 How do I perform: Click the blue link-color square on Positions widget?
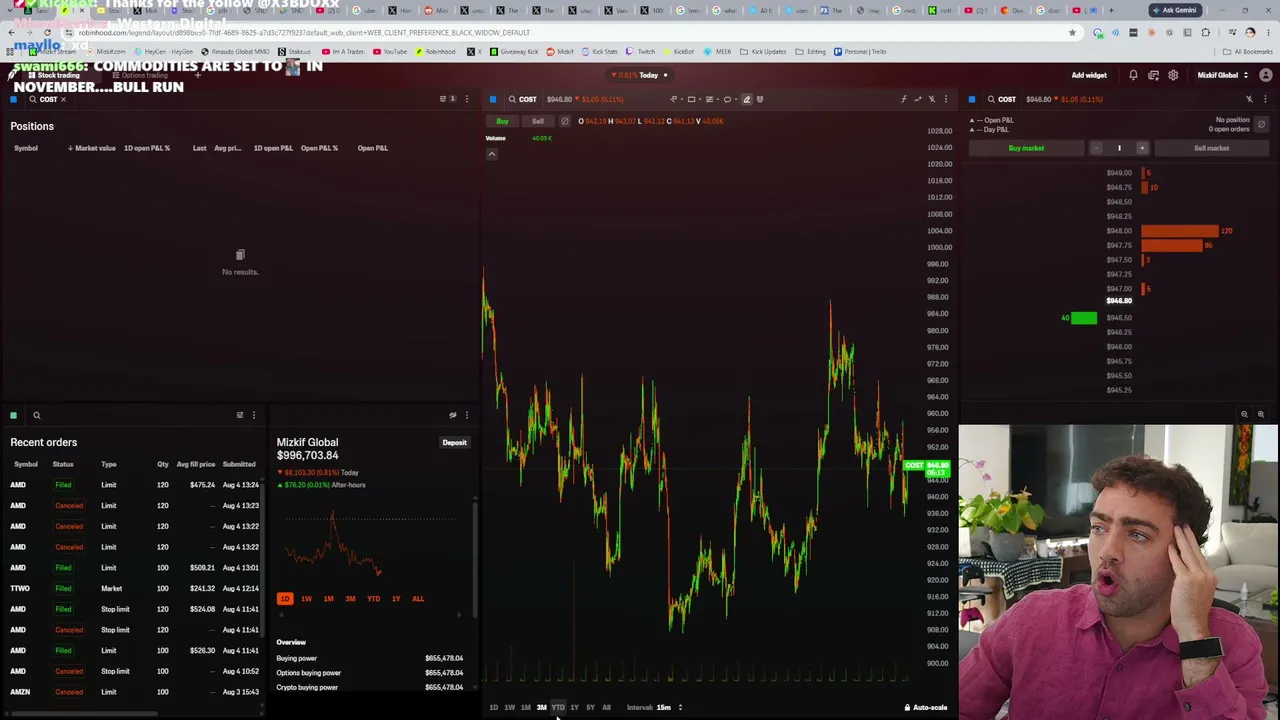tap(13, 99)
